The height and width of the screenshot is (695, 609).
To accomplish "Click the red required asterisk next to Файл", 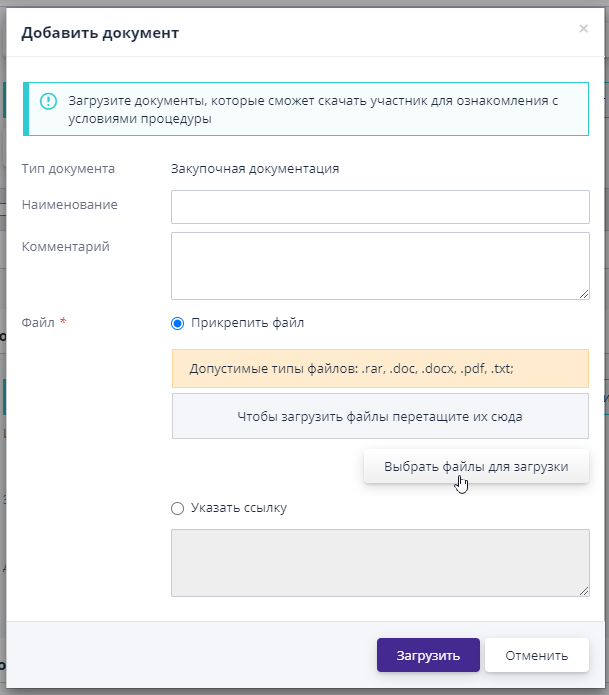I will coord(63,323).
